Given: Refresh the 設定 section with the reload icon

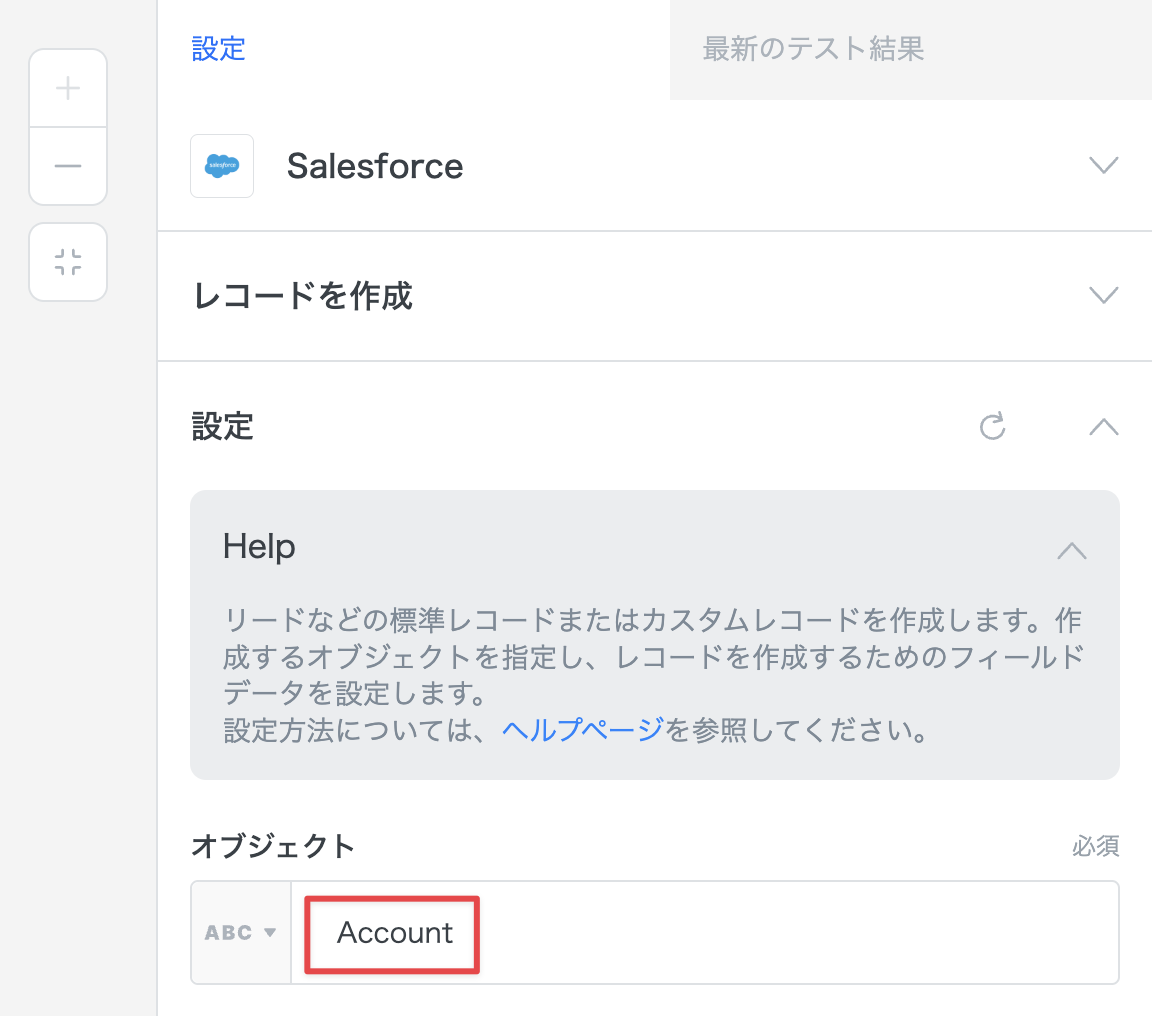Looking at the screenshot, I should coord(992,427).
